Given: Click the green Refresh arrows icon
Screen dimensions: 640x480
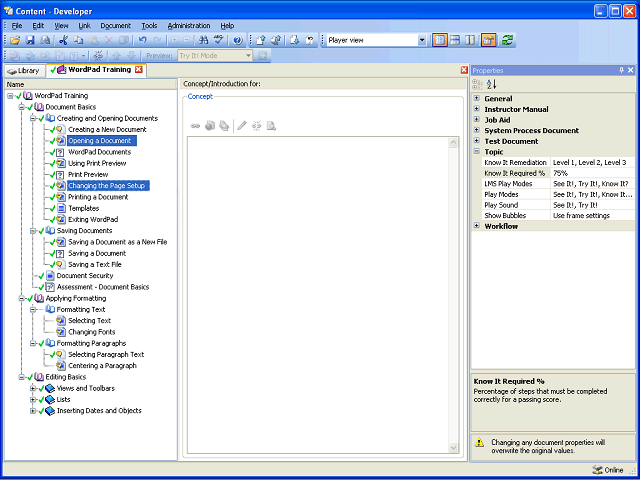Looking at the screenshot, I should coord(508,40).
